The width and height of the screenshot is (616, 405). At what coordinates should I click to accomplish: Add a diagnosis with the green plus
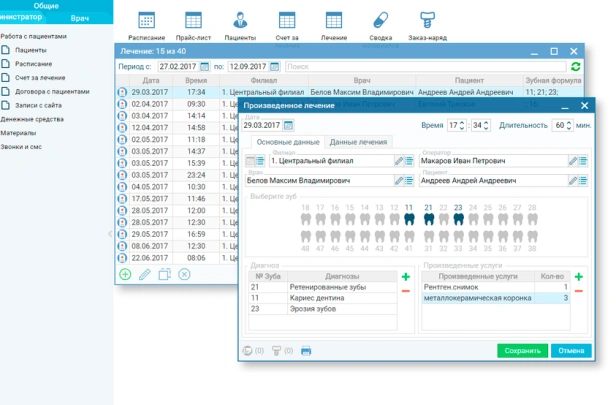pos(406,277)
